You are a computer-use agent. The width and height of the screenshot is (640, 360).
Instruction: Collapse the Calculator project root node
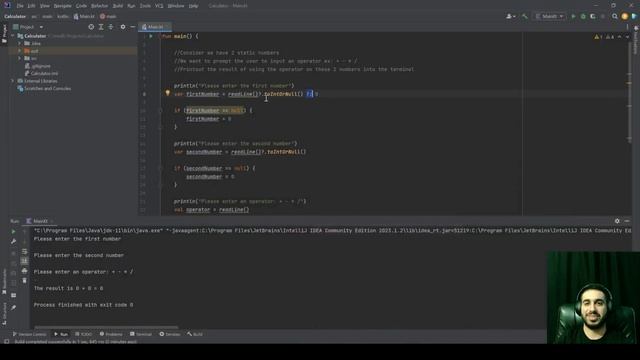(x=13, y=36)
